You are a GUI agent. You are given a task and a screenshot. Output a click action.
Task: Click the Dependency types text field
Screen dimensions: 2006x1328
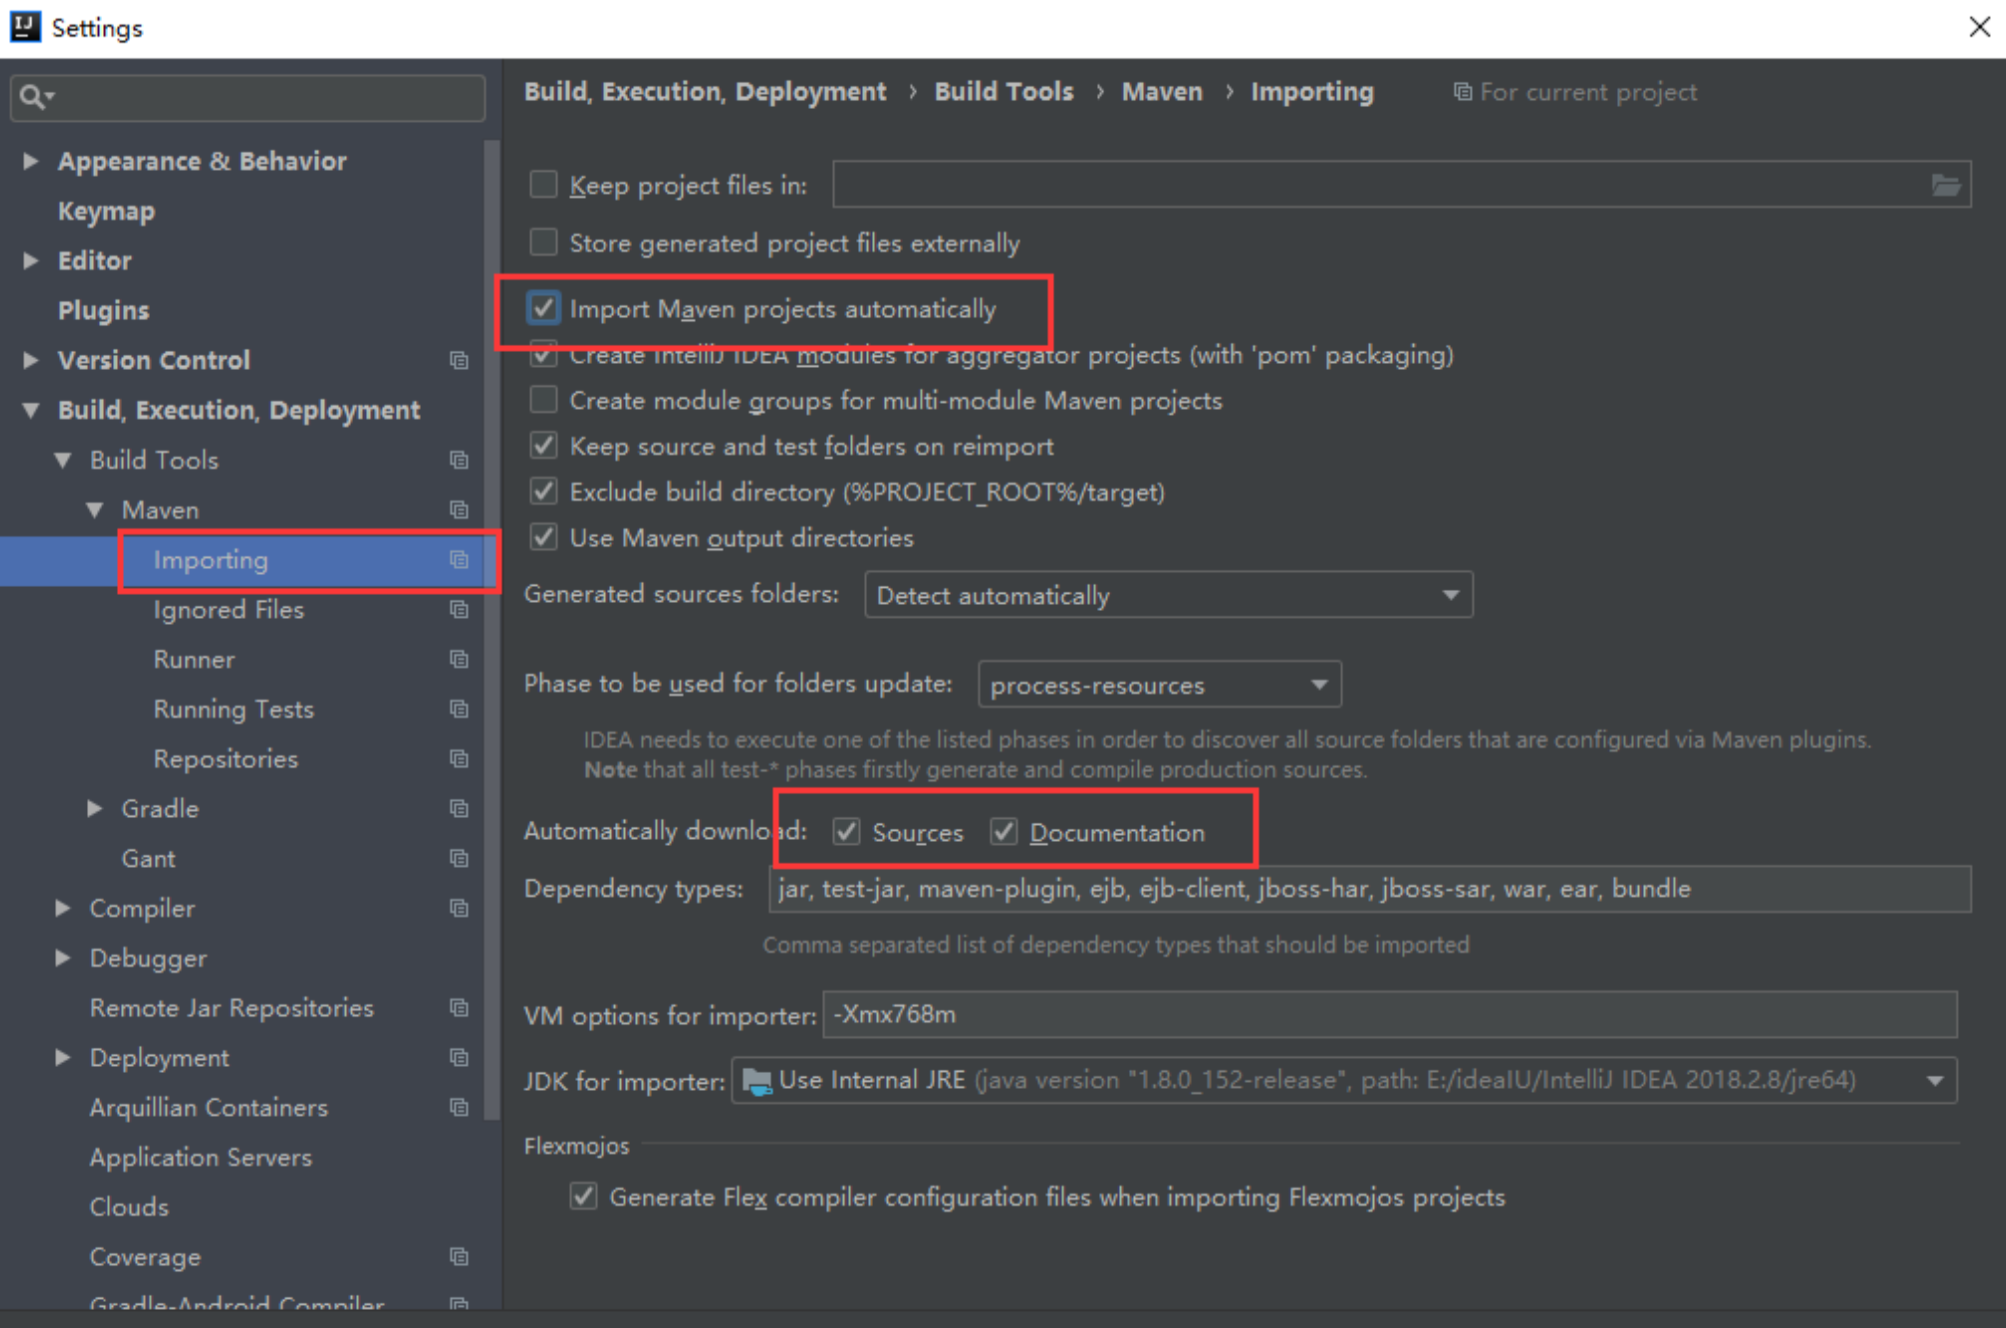[1369, 889]
